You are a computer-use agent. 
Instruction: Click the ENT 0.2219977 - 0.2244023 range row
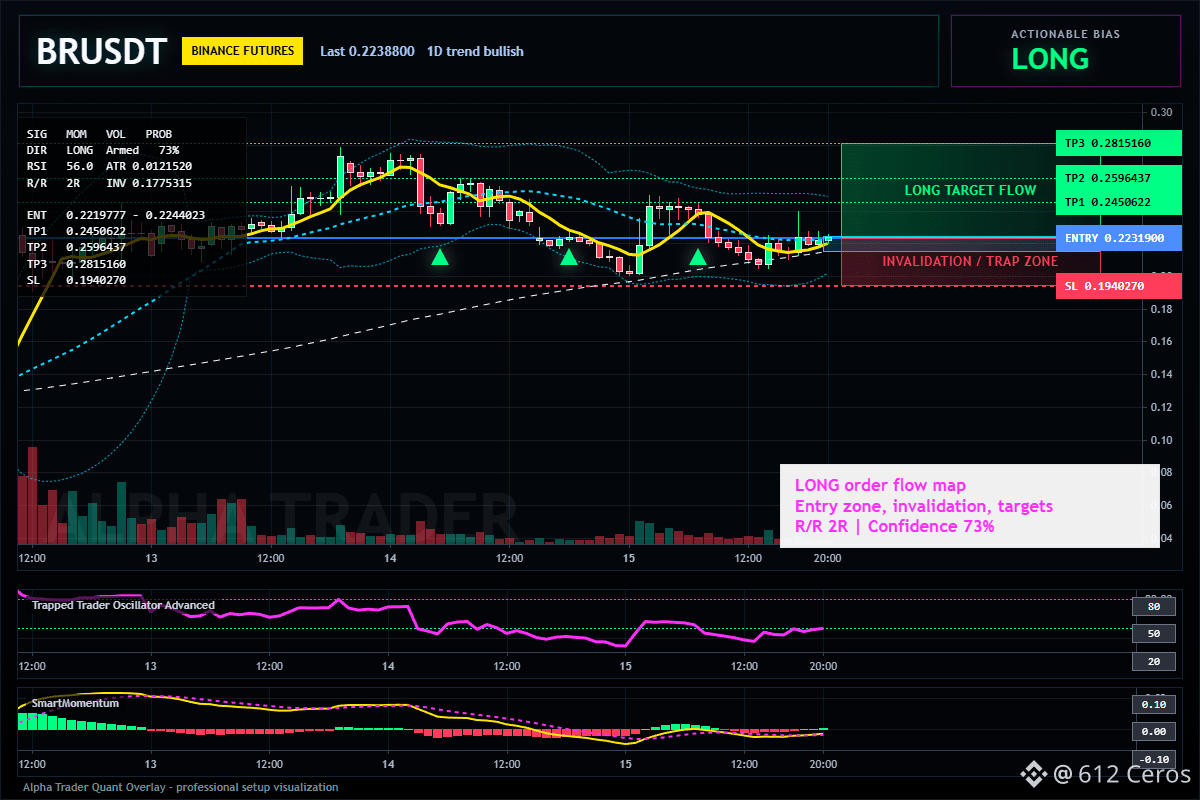pos(116,215)
